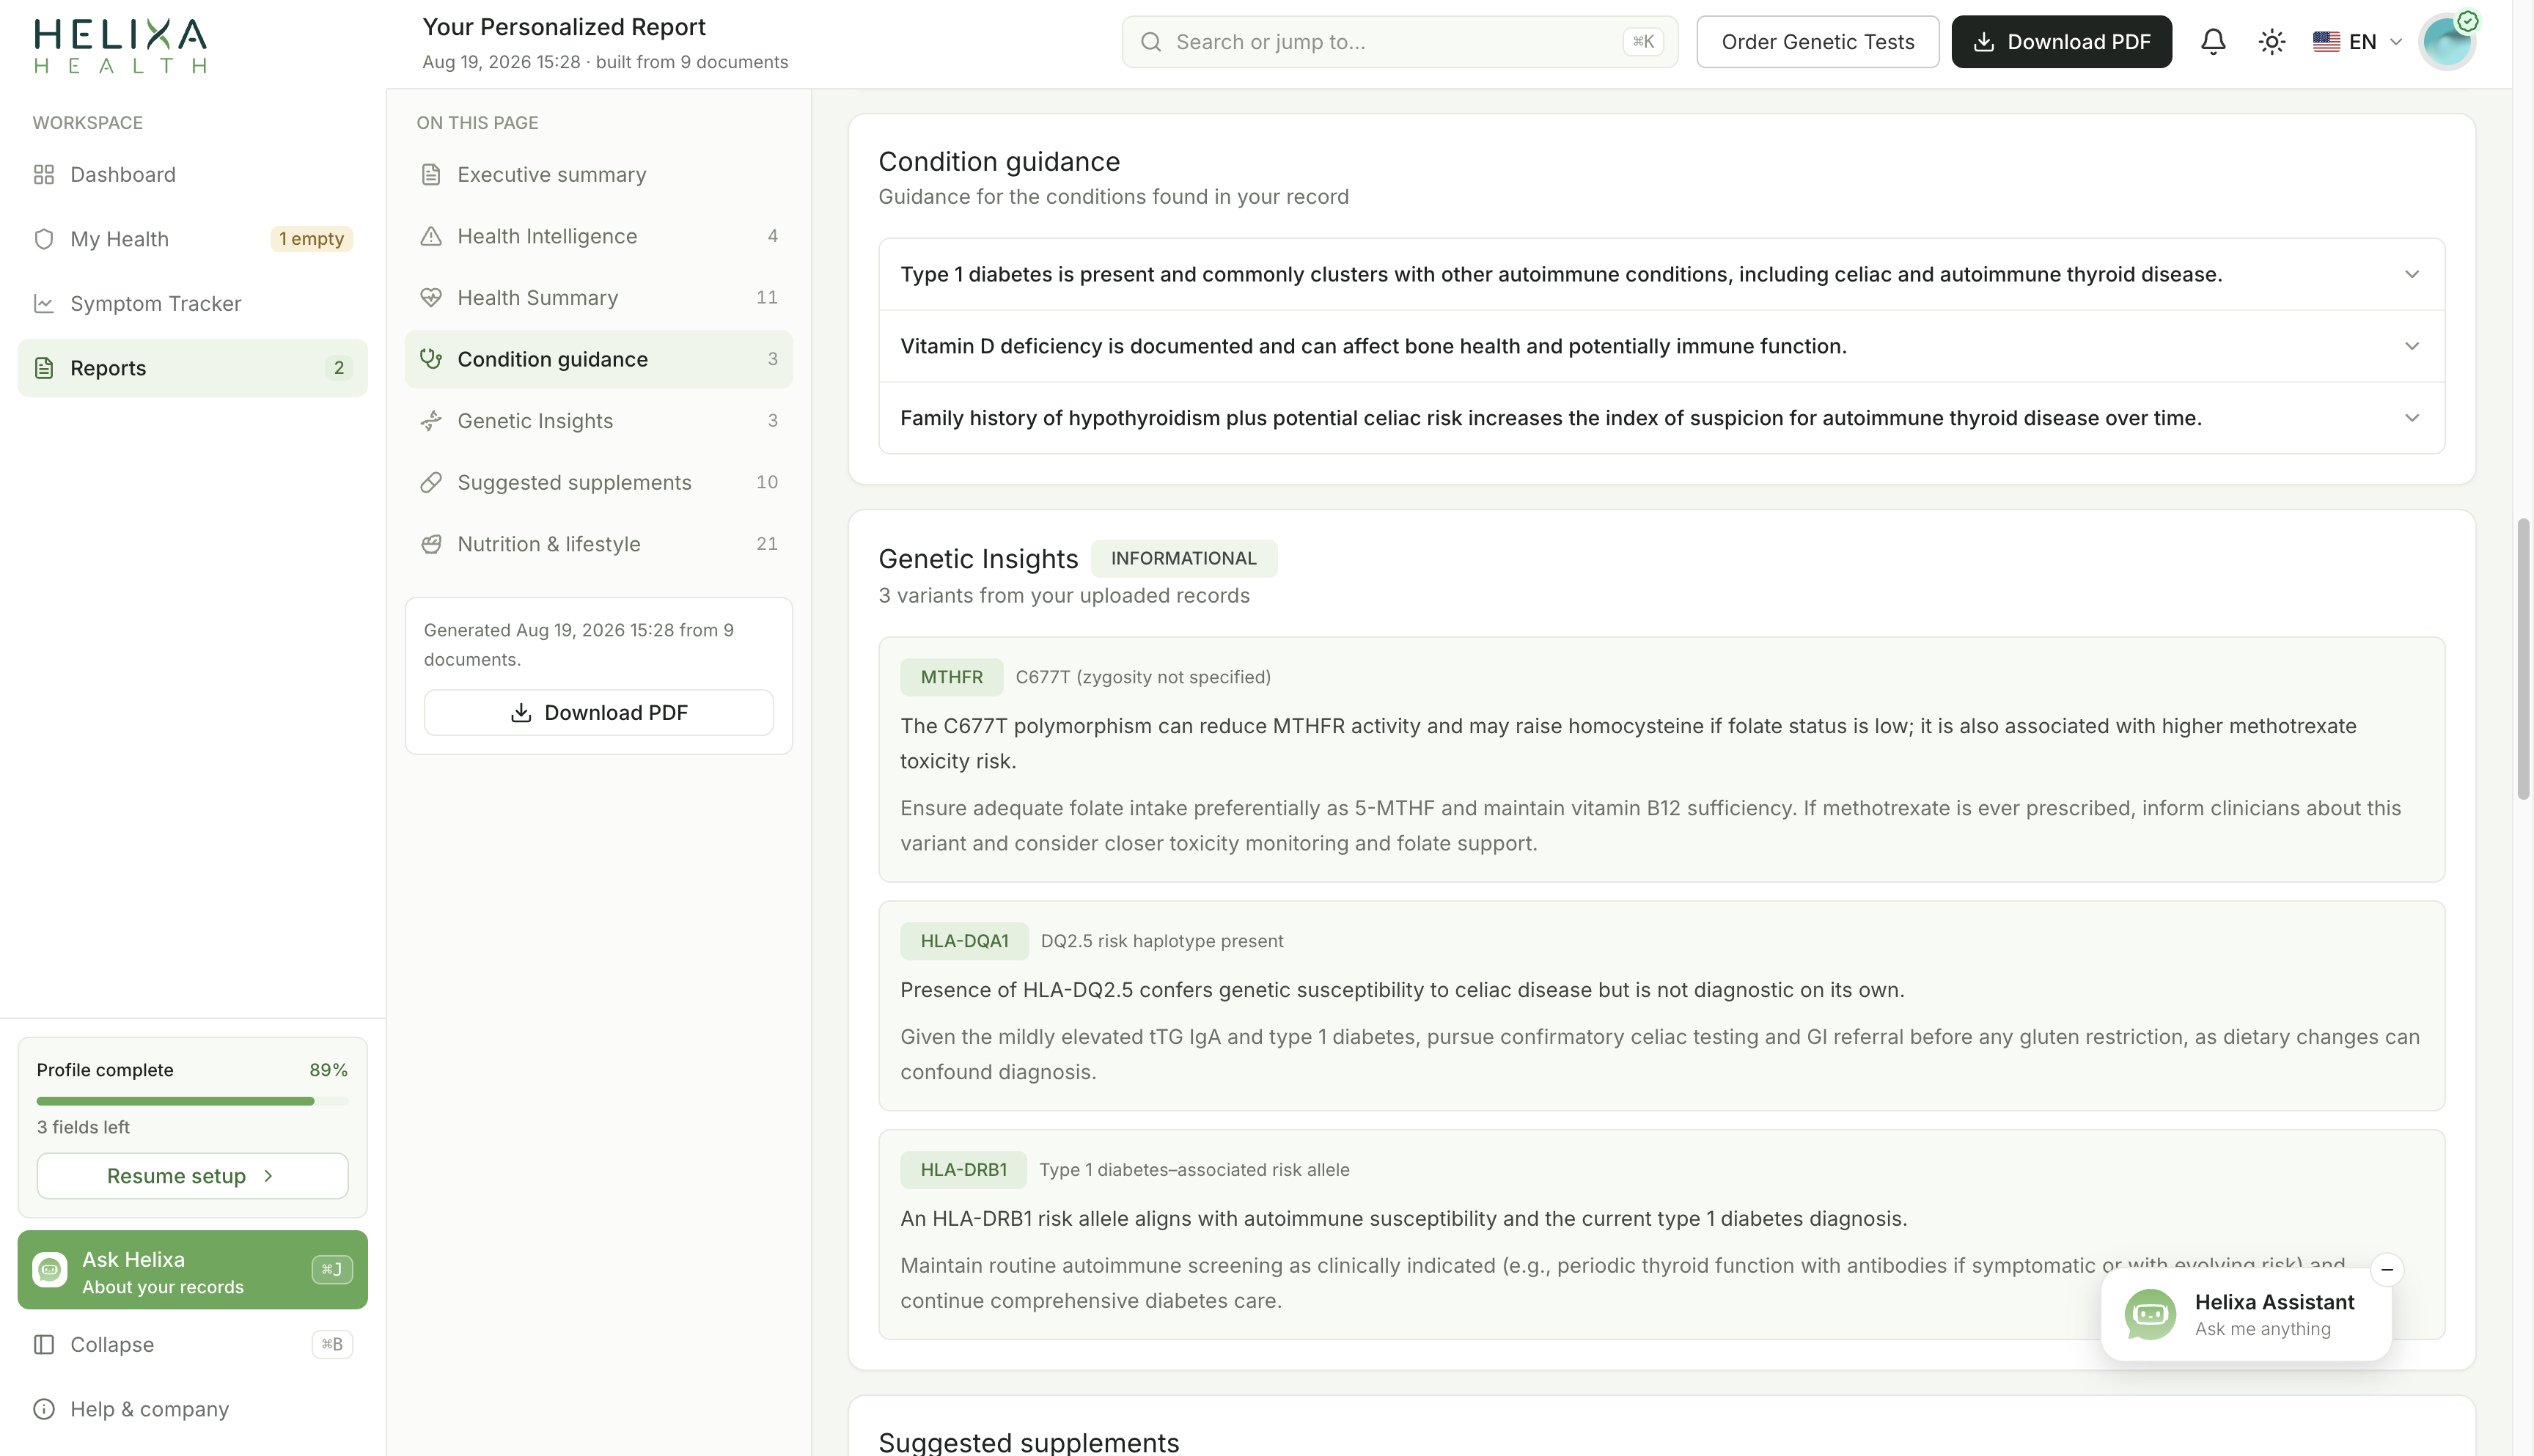Open Reports in sidebar

click(192, 368)
